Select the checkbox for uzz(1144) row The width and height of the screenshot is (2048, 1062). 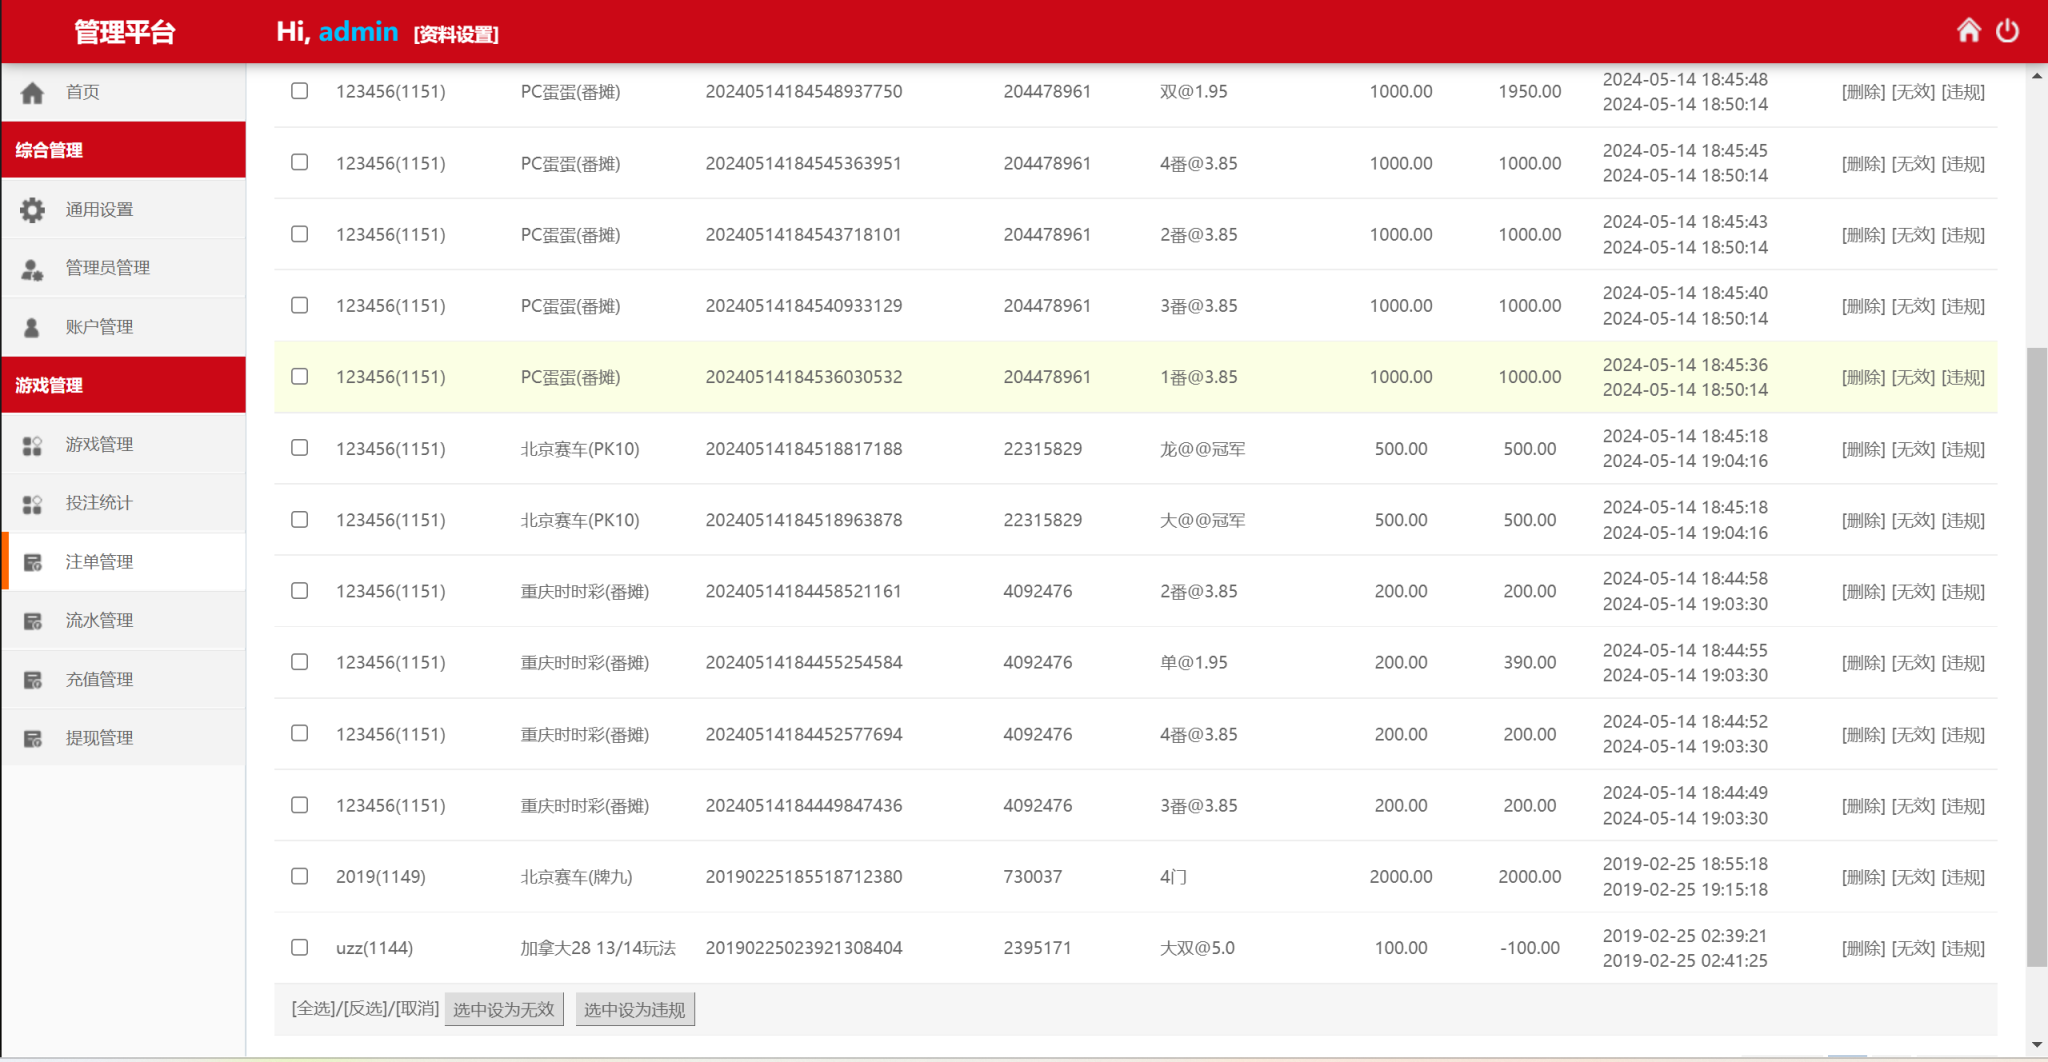(299, 947)
